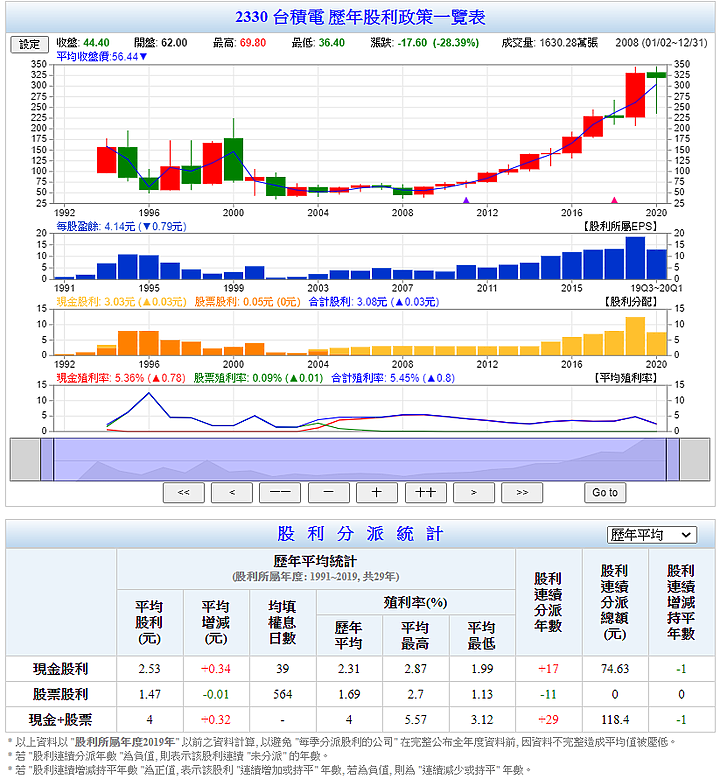Zoom in a lot with ++ button
The width and height of the screenshot is (720, 779).
(x=425, y=492)
